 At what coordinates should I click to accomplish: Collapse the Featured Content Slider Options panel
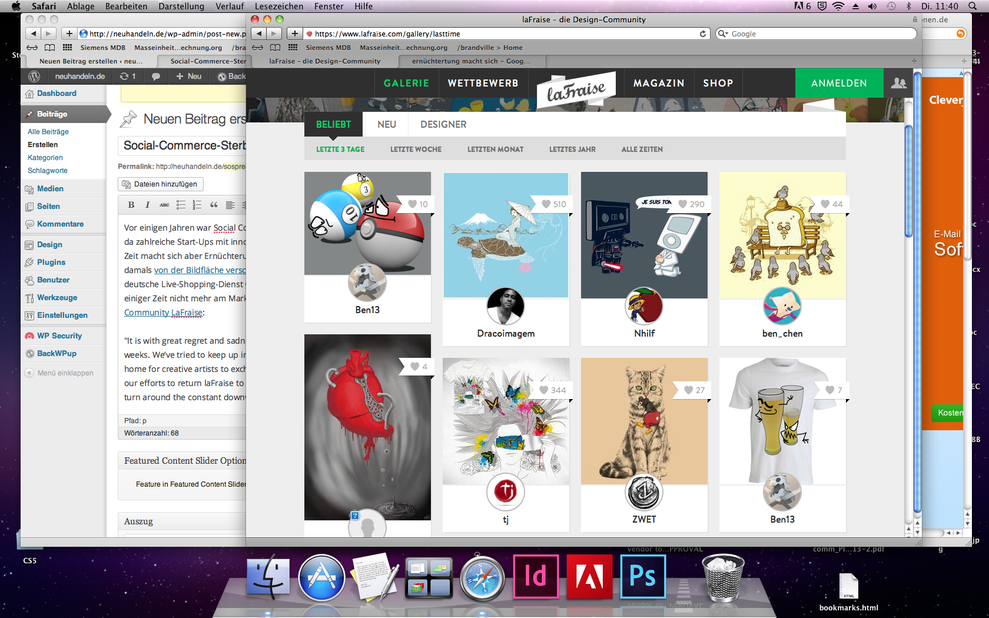click(185, 460)
